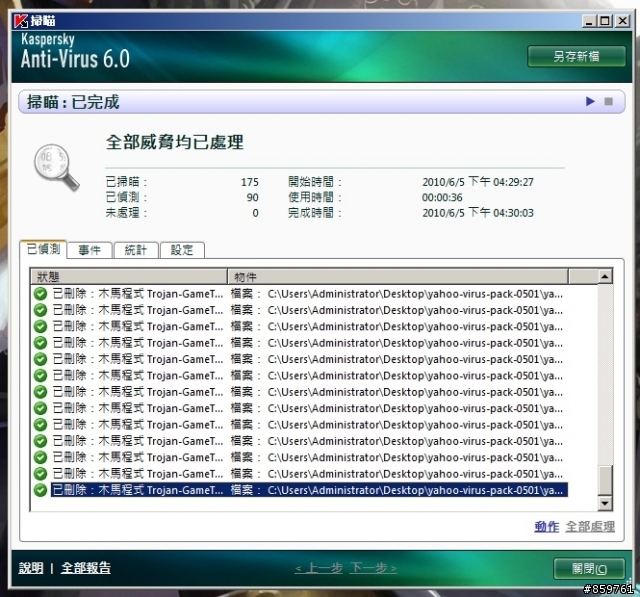Open the 事件 tab
This screenshot has height=597, width=640.
pyautogui.click(x=89, y=250)
